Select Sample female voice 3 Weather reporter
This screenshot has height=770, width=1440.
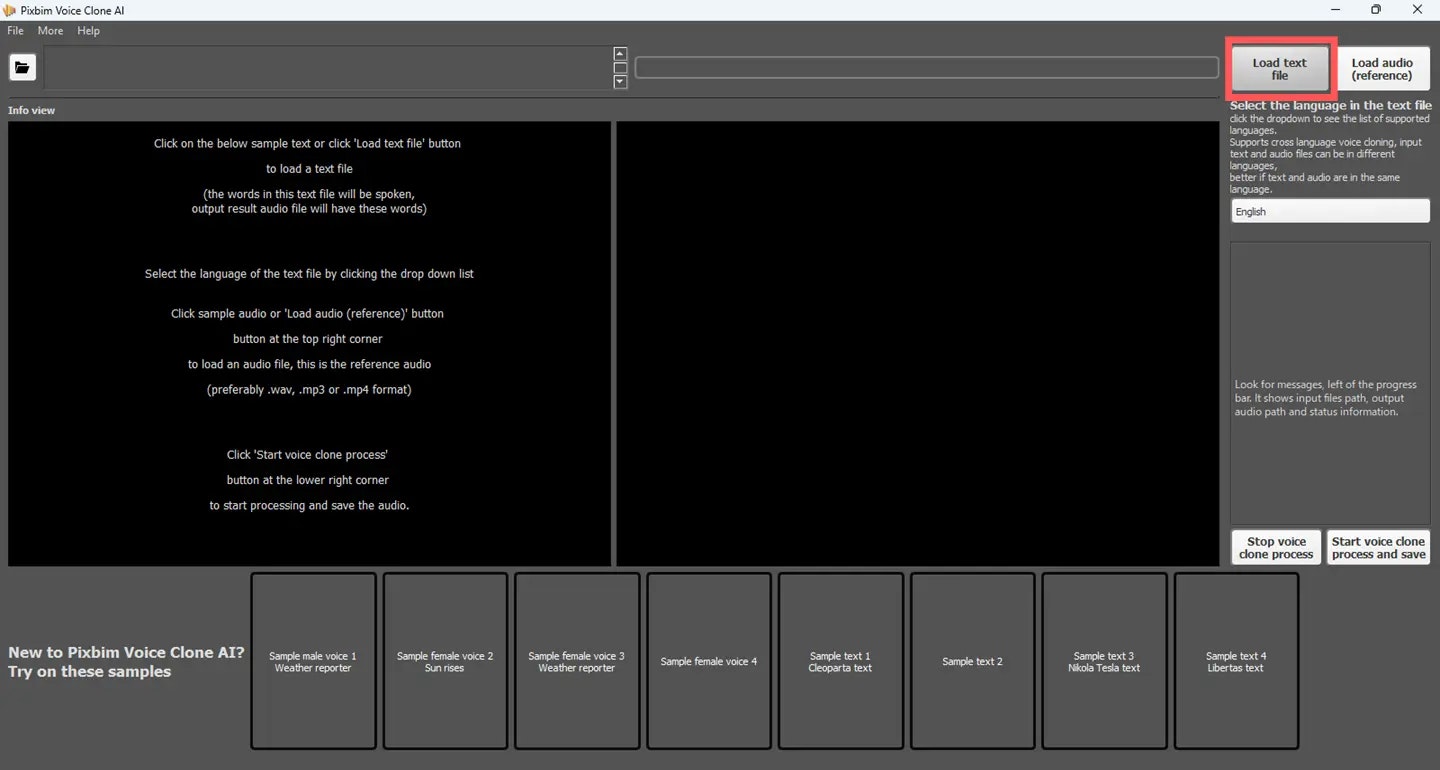coord(577,661)
